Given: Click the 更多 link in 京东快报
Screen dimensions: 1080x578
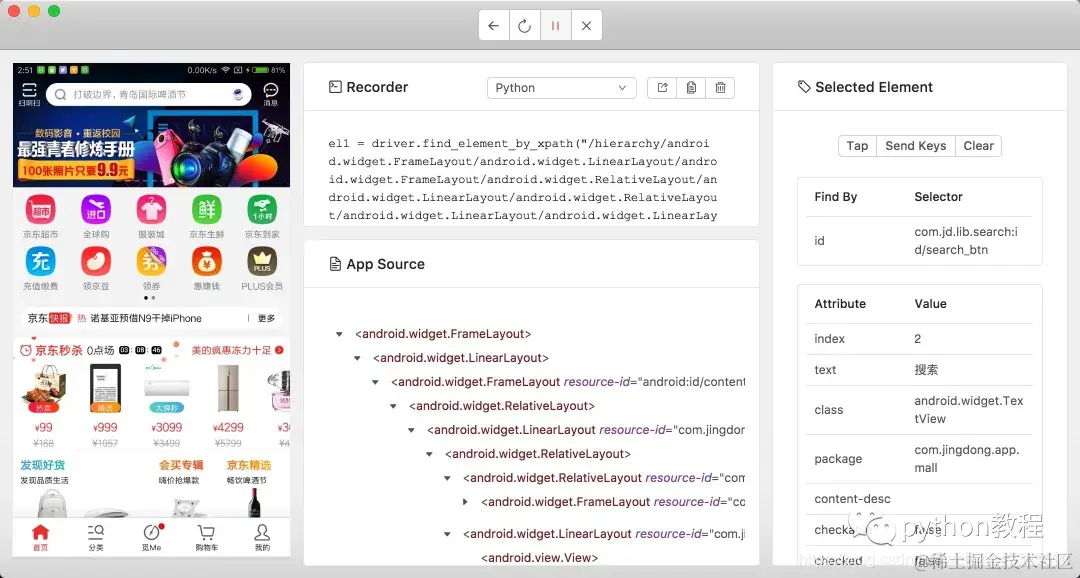Looking at the screenshot, I should click(267, 318).
